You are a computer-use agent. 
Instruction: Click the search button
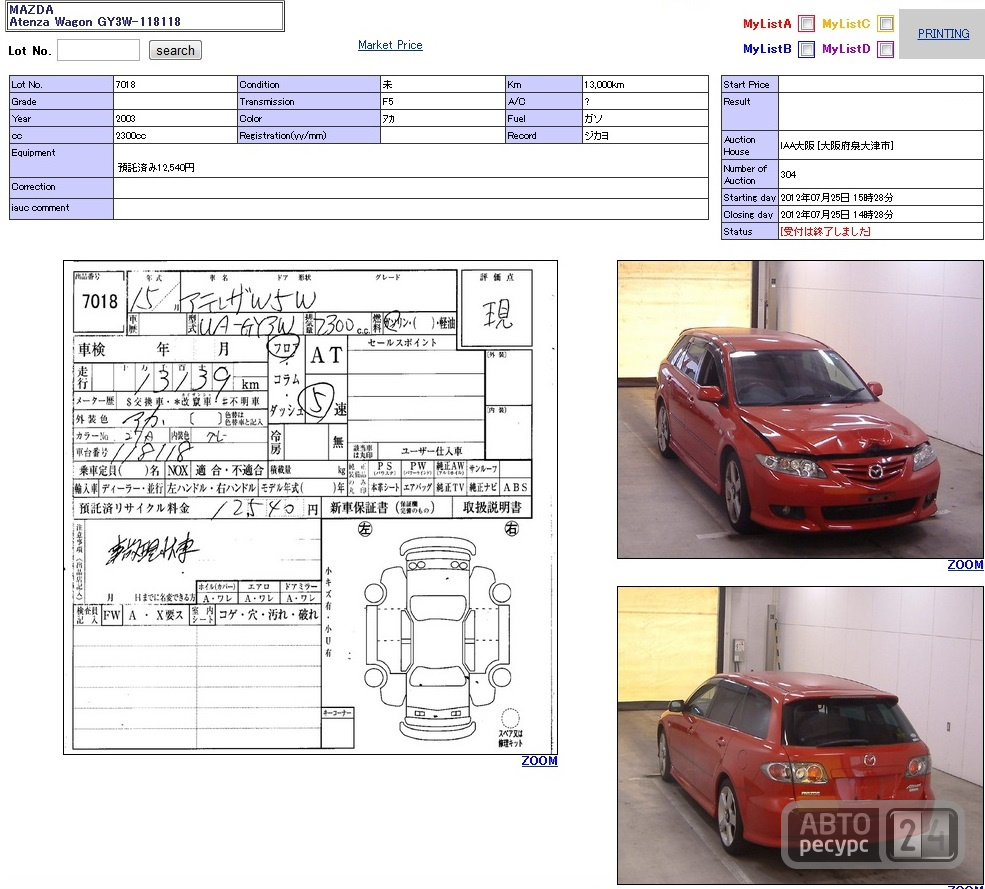click(x=175, y=50)
